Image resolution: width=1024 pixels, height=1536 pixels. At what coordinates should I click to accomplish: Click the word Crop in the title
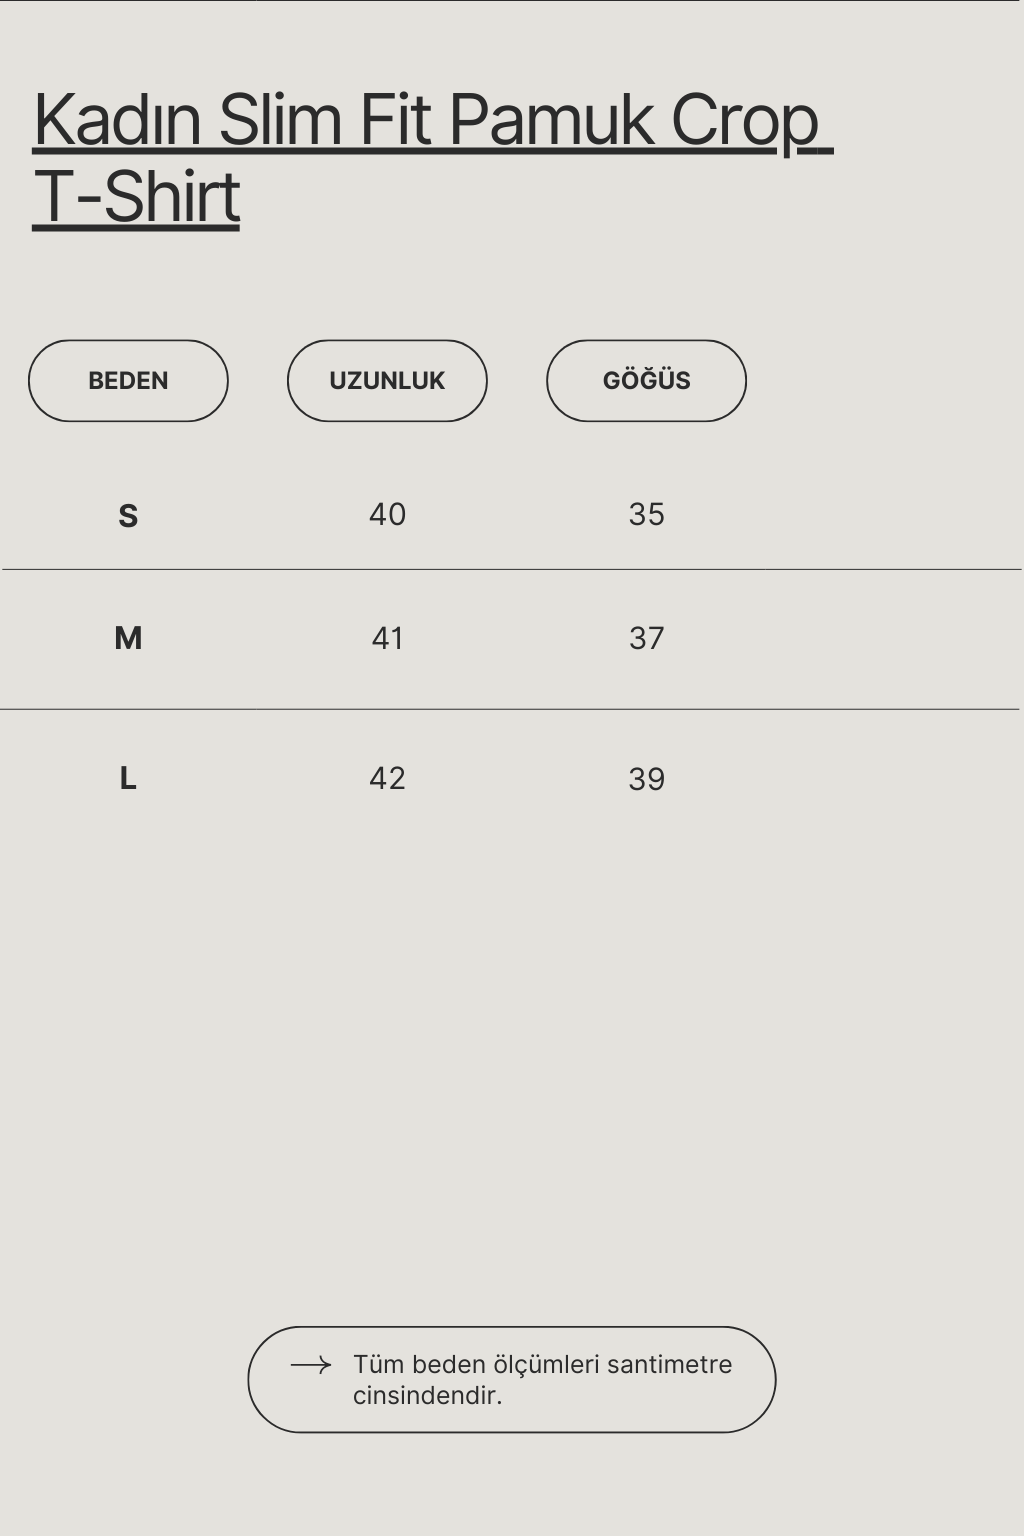(745, 120)
